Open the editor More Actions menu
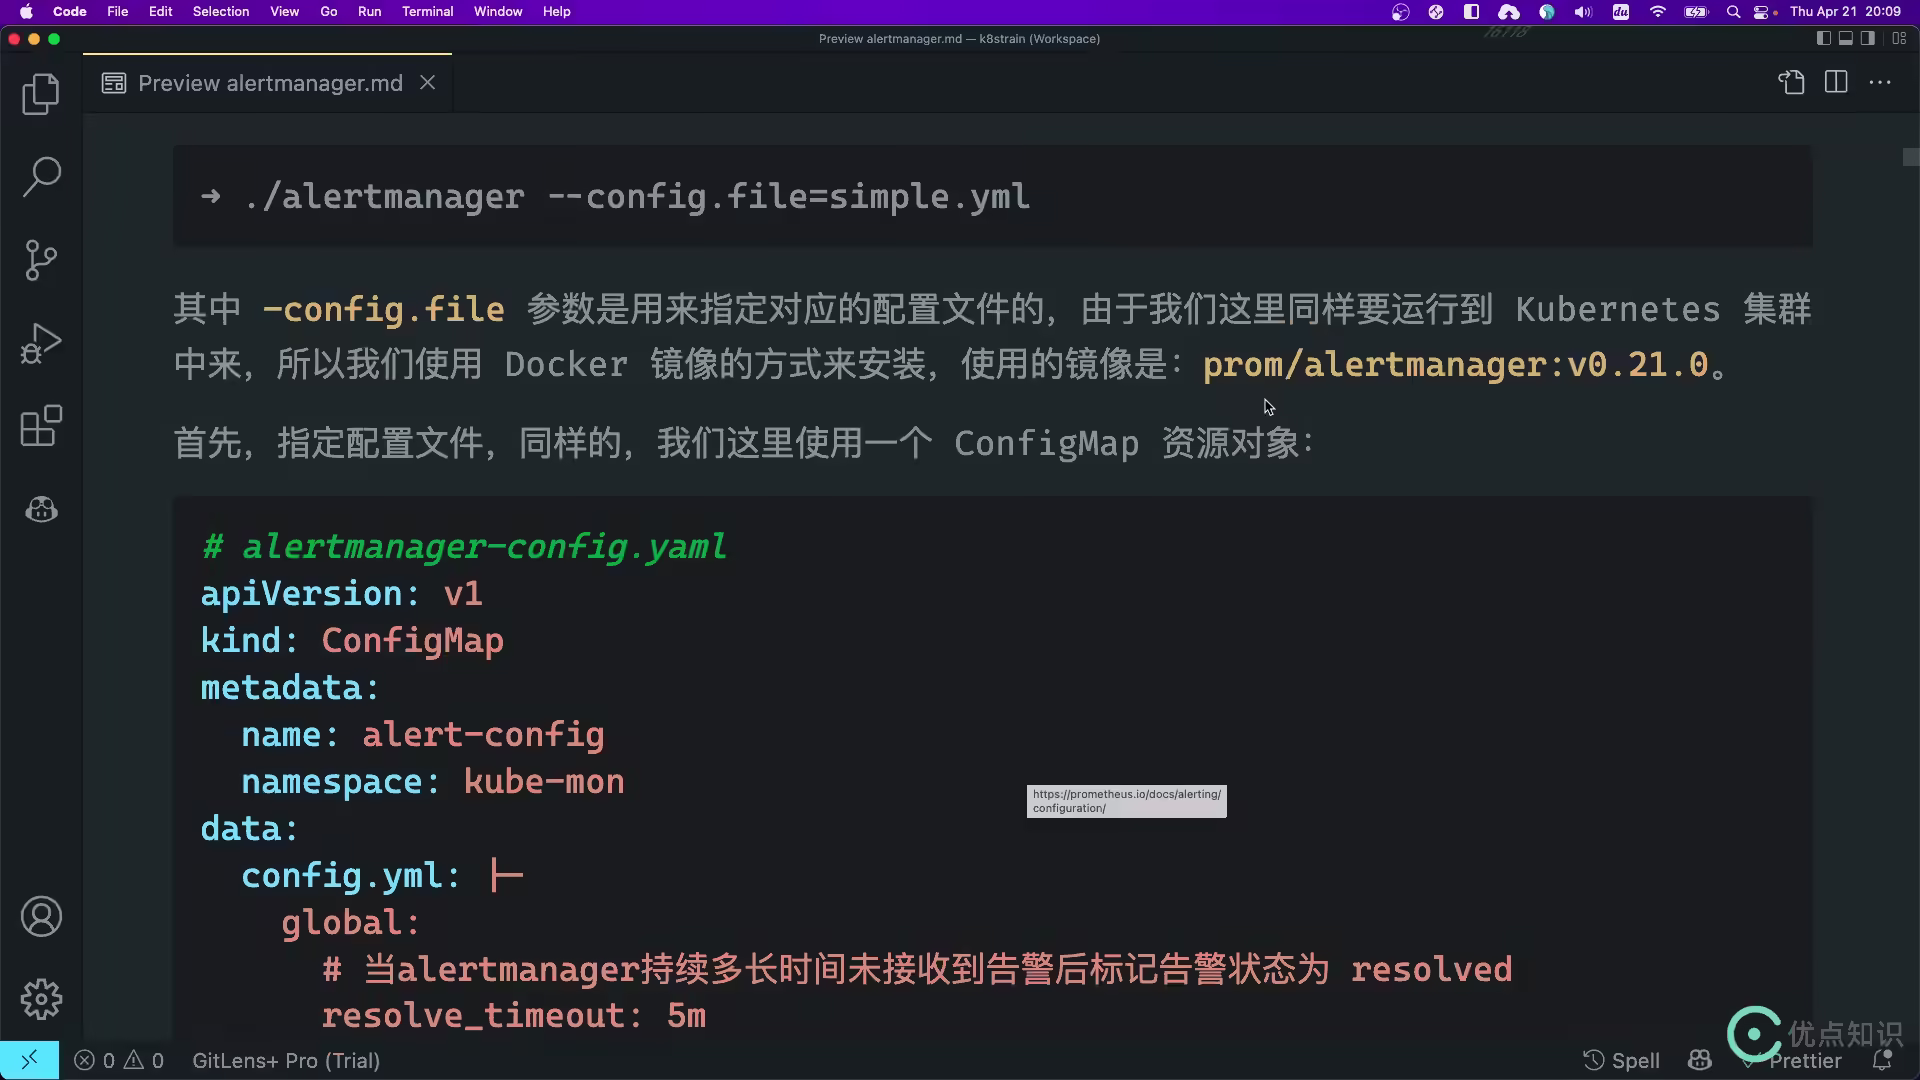Image resolution: width=1920 pixels, height=1080 pixels. click(x=1880, y=83)
